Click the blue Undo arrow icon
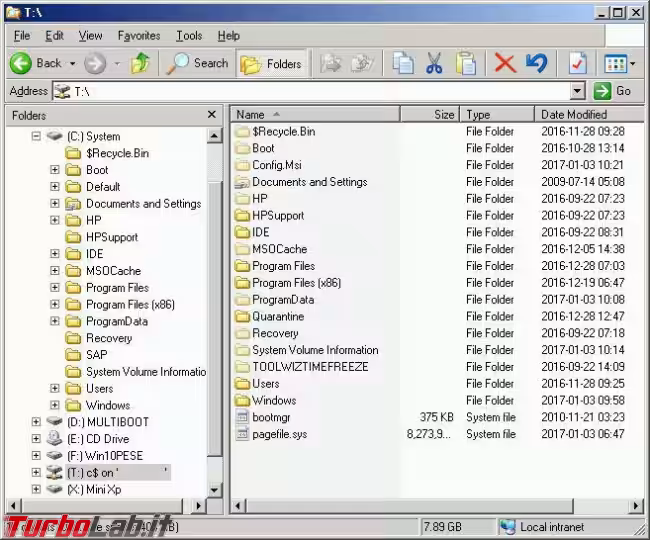Screen dimensions: 650x540 (536, 63)
